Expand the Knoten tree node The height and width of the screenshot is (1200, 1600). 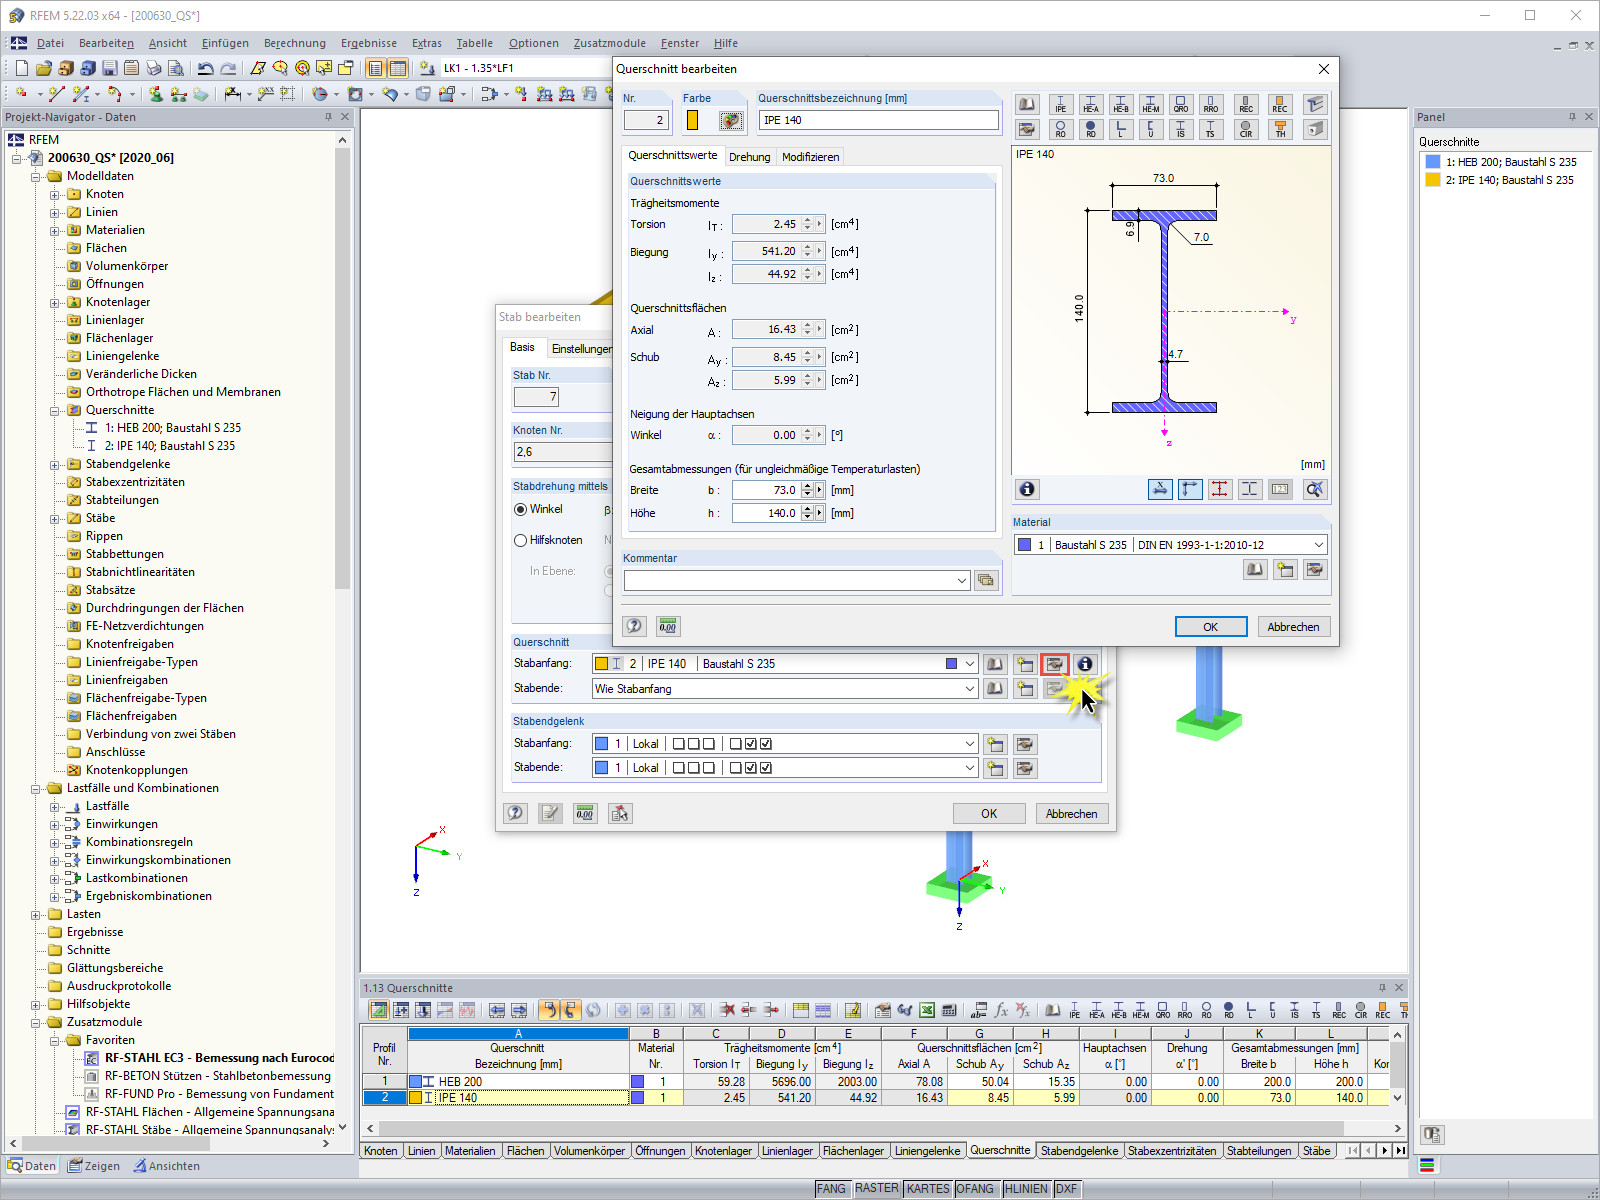(x=55, y=195)
